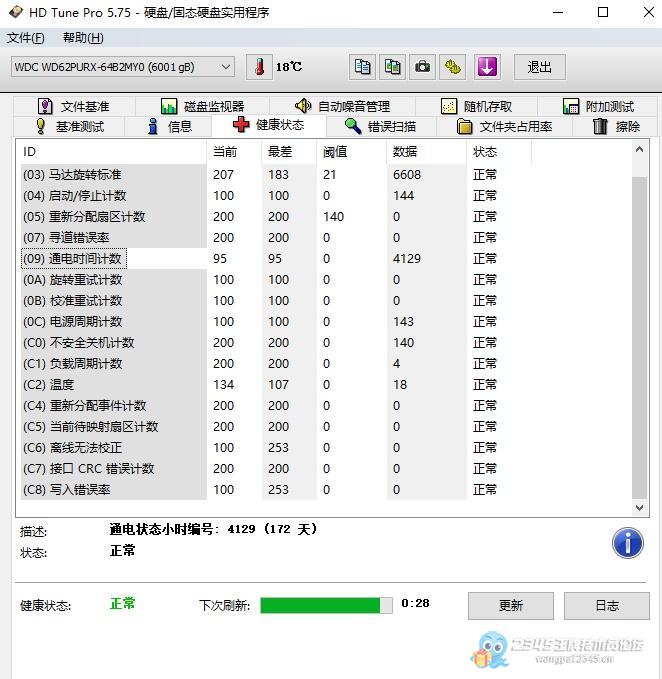Open options via the tools icon
662x679 pixels.
pyautogui.click(x=454, y=67)
